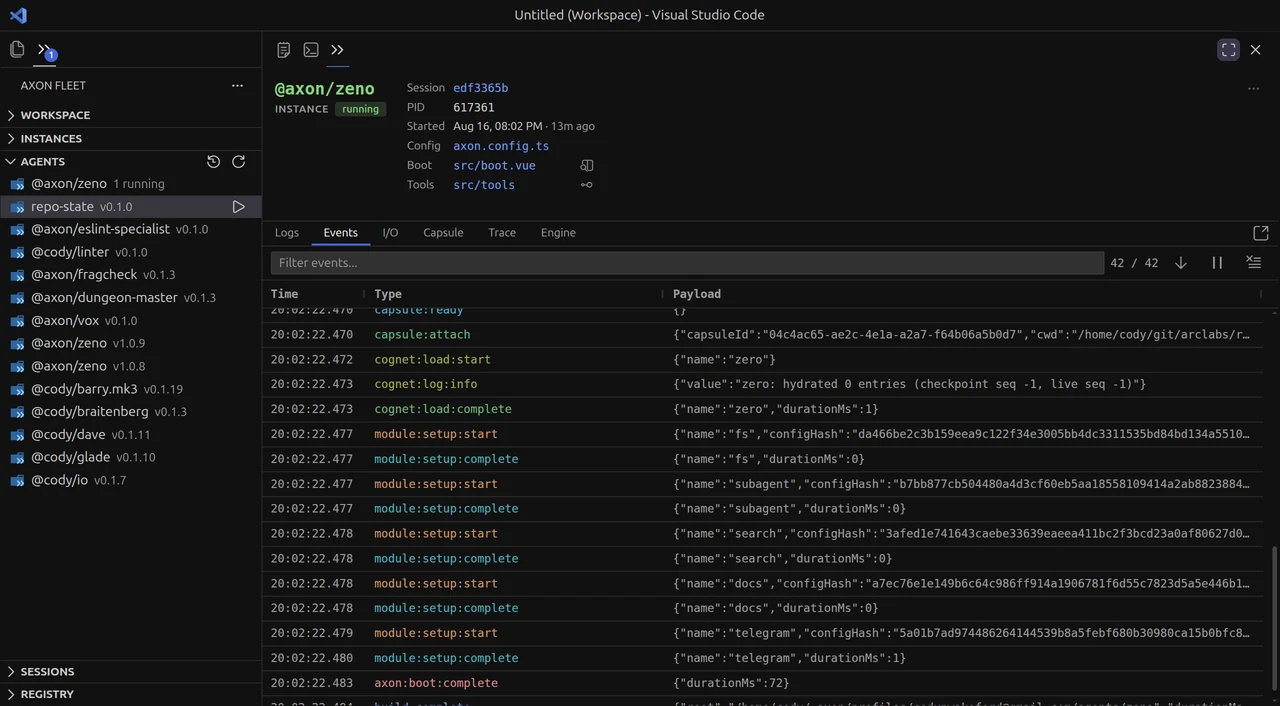The image size is (1280, 706).
Task: Click the @axon/dungeon-master agent icon
Action: (x=17, y=298)
